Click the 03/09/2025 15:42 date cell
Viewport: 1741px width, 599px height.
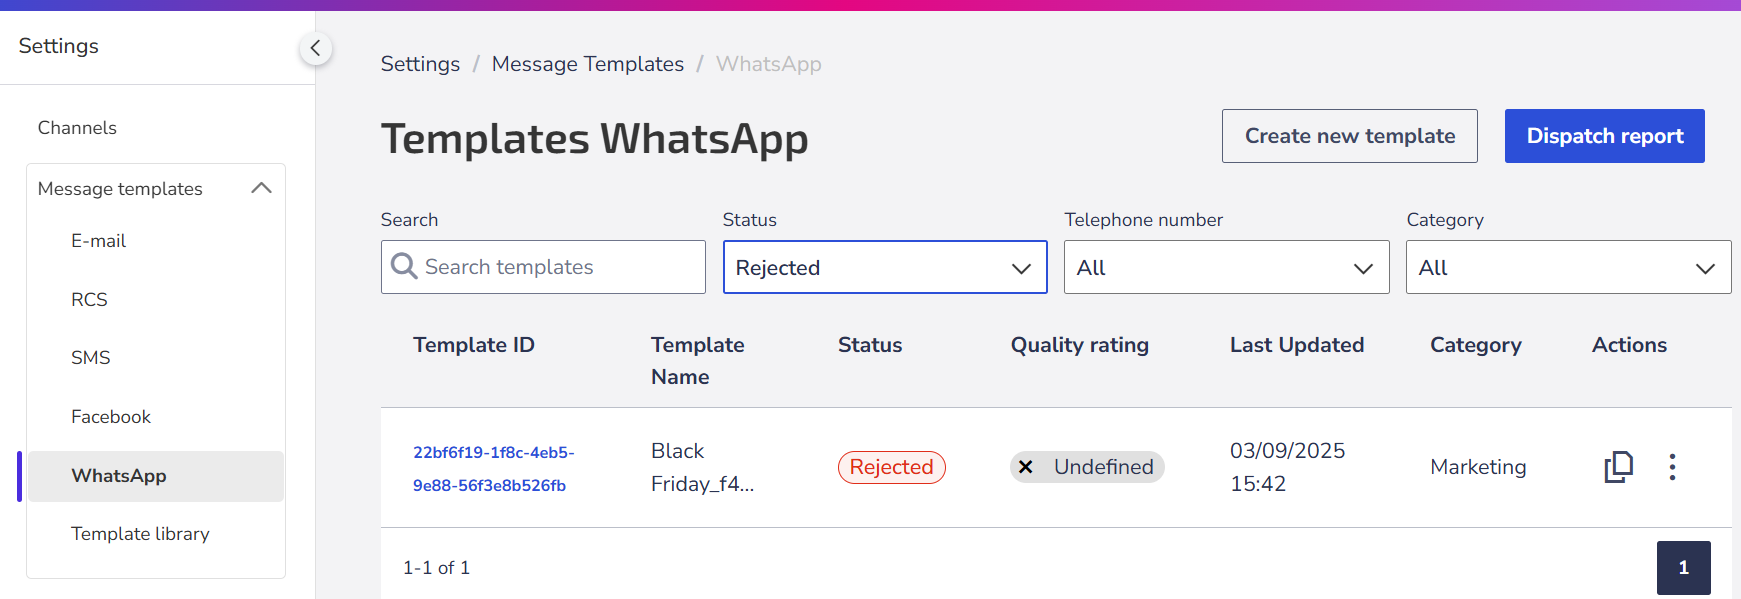[1287, 467]
